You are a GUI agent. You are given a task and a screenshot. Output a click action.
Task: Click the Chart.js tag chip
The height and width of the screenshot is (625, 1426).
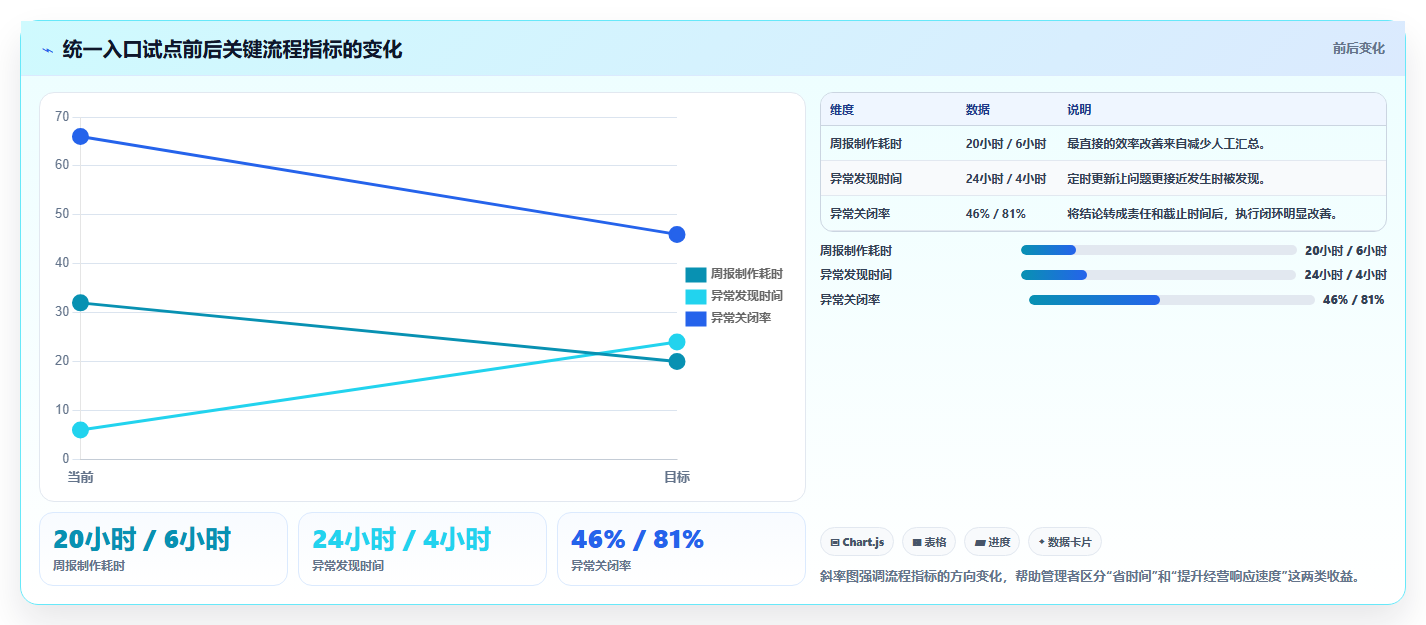[857, 542]
